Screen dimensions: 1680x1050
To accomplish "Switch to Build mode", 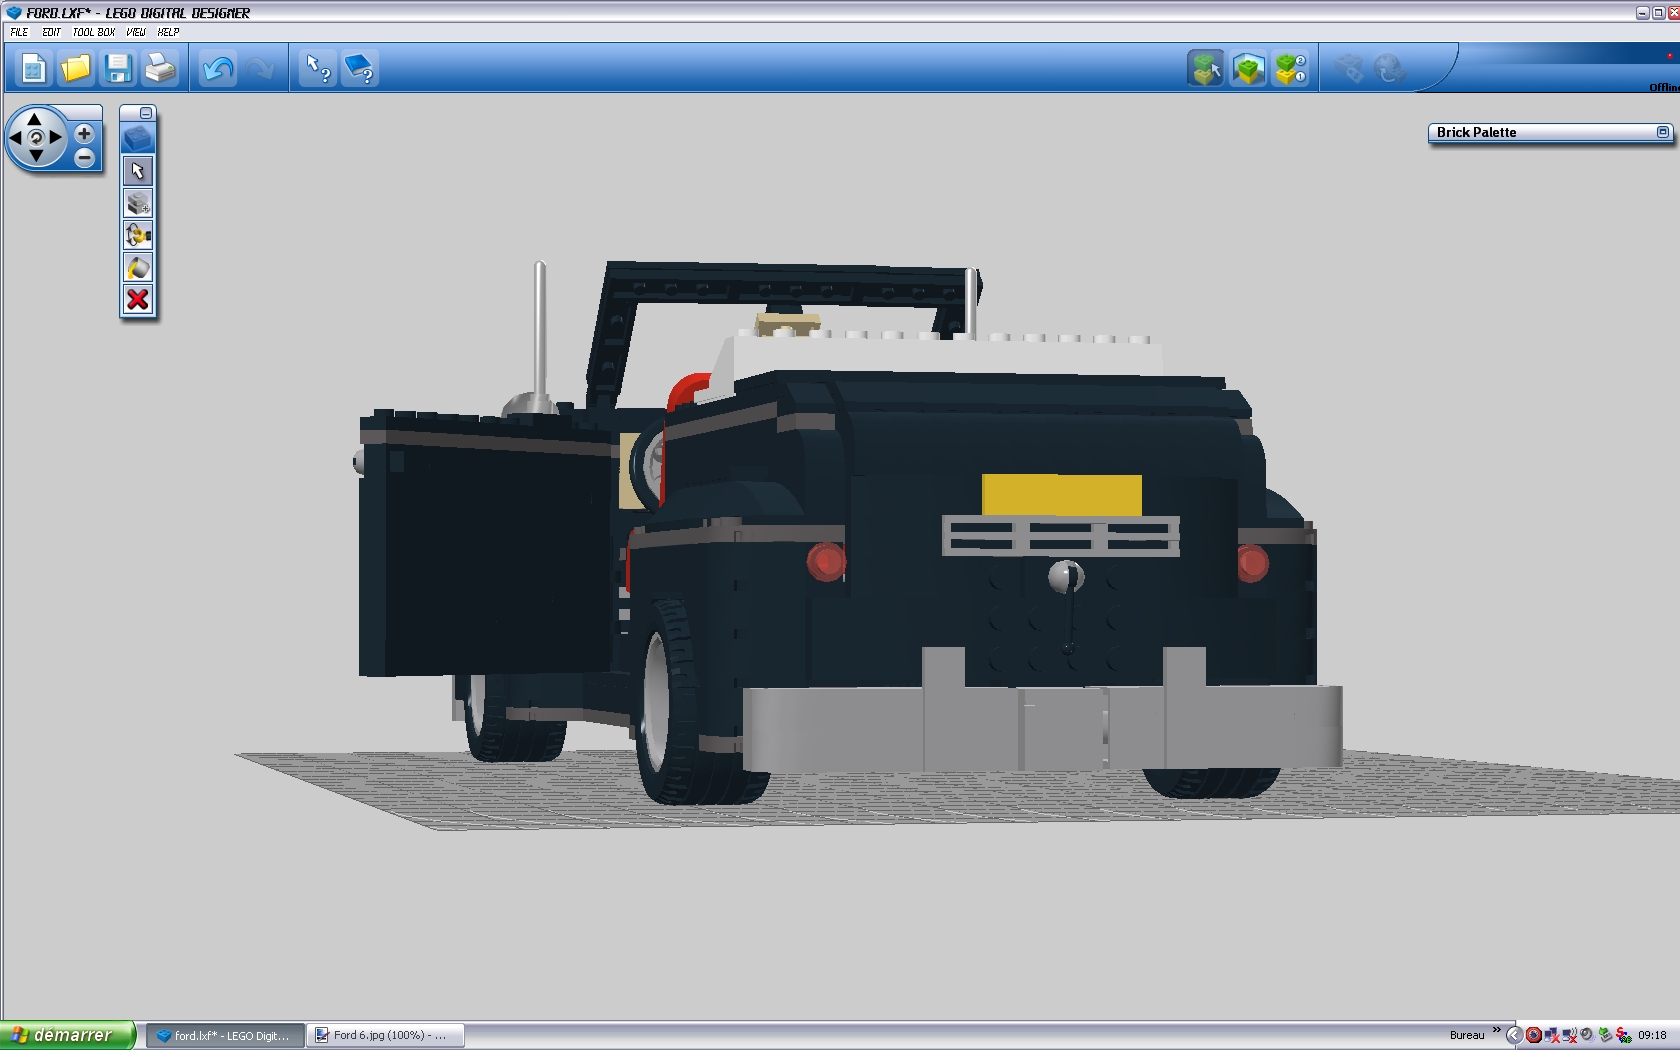I will coord(1206,69).
